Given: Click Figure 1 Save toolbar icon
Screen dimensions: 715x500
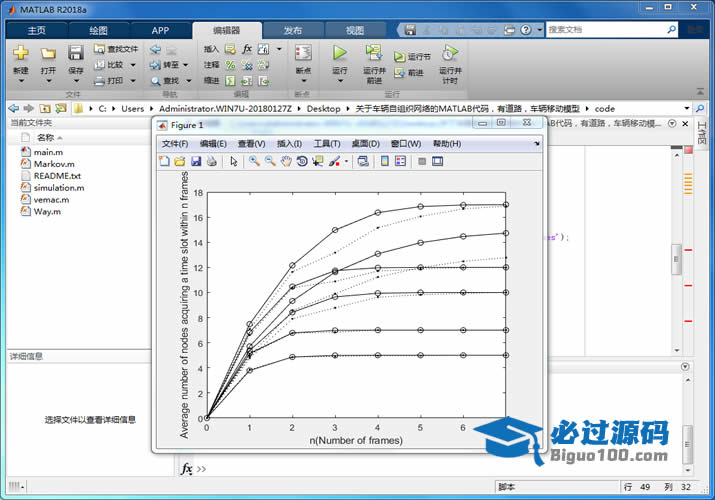Looking at the screenshot, I should point(196,161).
